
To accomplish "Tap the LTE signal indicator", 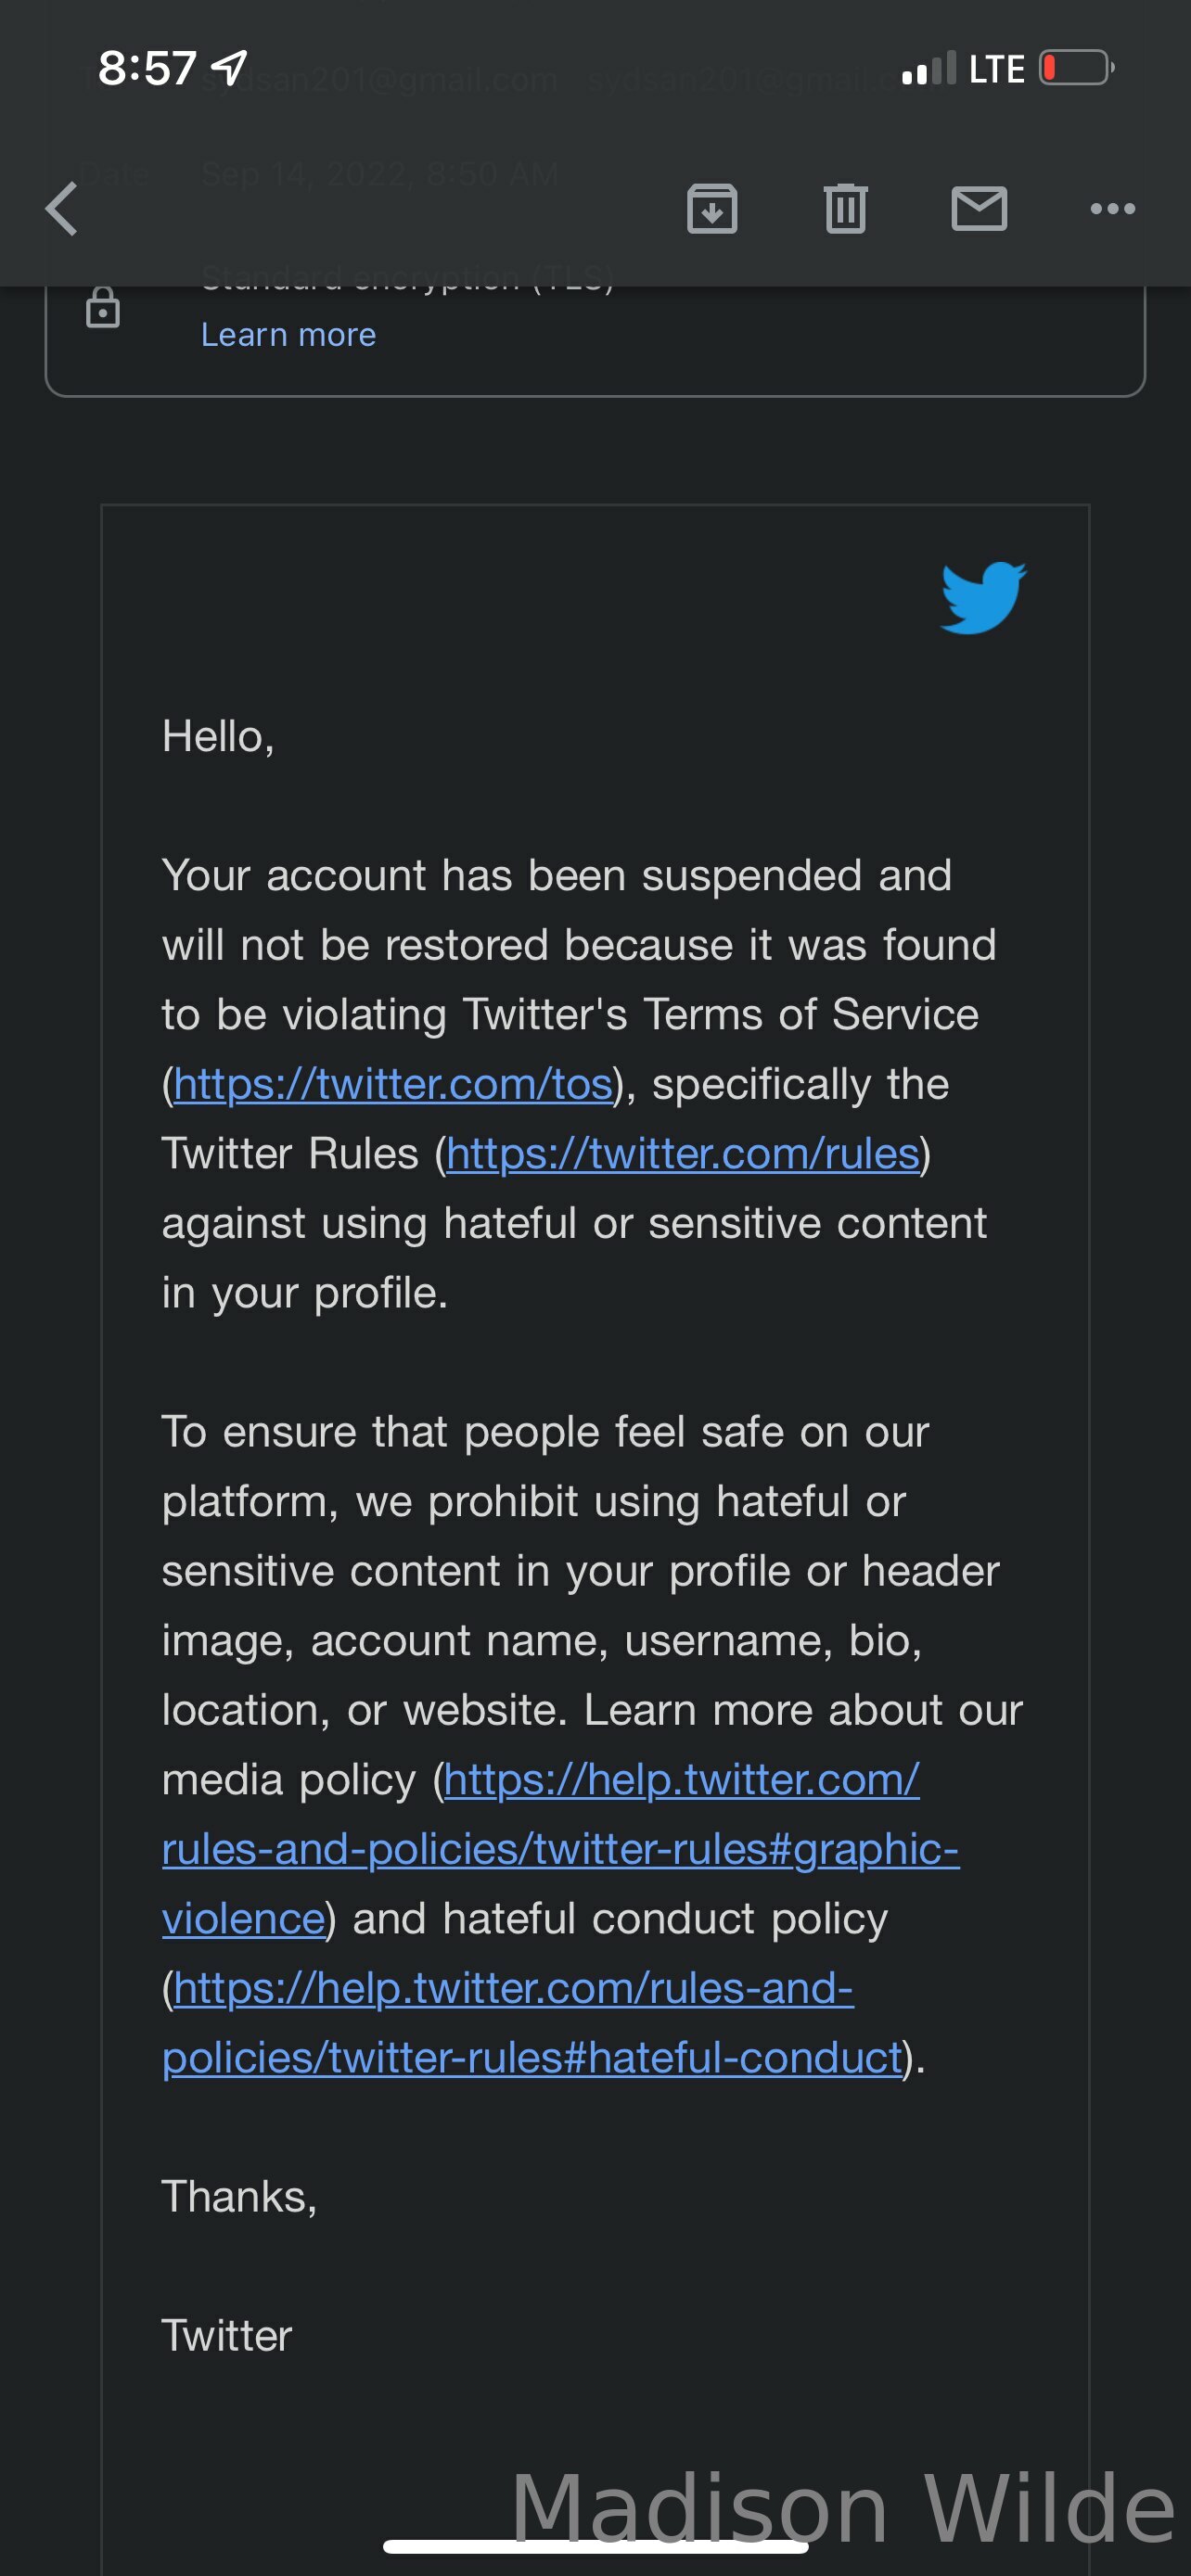I will [996, 69].
